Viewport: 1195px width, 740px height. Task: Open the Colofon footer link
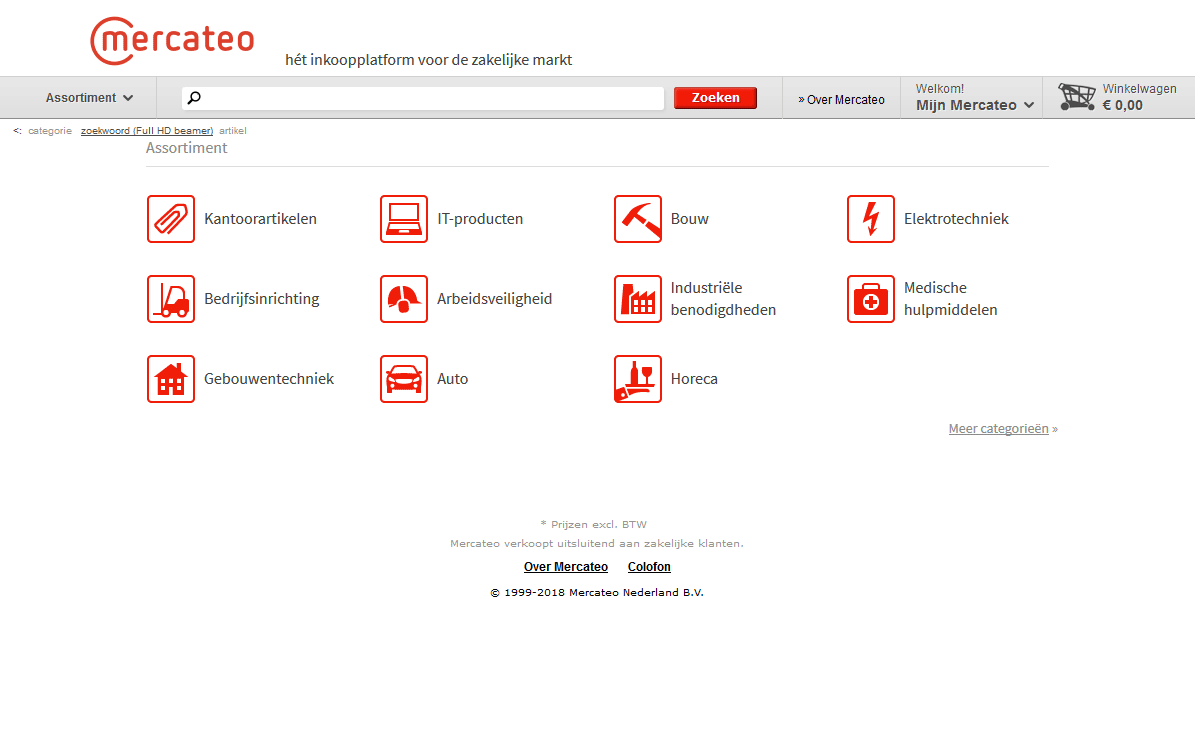tap(649, 567)
